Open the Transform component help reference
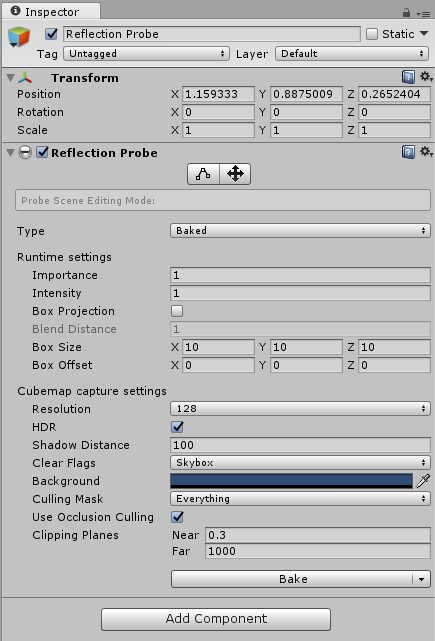 408,77
